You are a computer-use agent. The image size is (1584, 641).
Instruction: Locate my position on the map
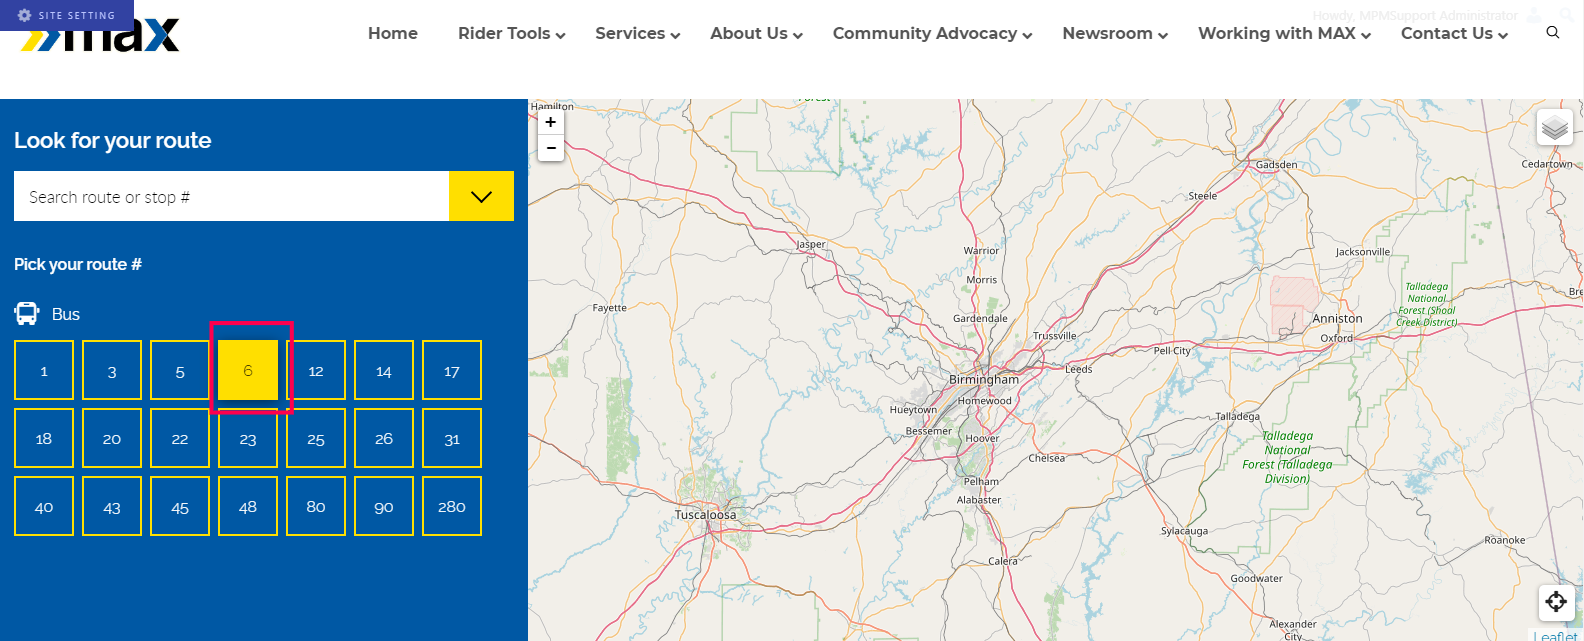(x=1556, y=601)
